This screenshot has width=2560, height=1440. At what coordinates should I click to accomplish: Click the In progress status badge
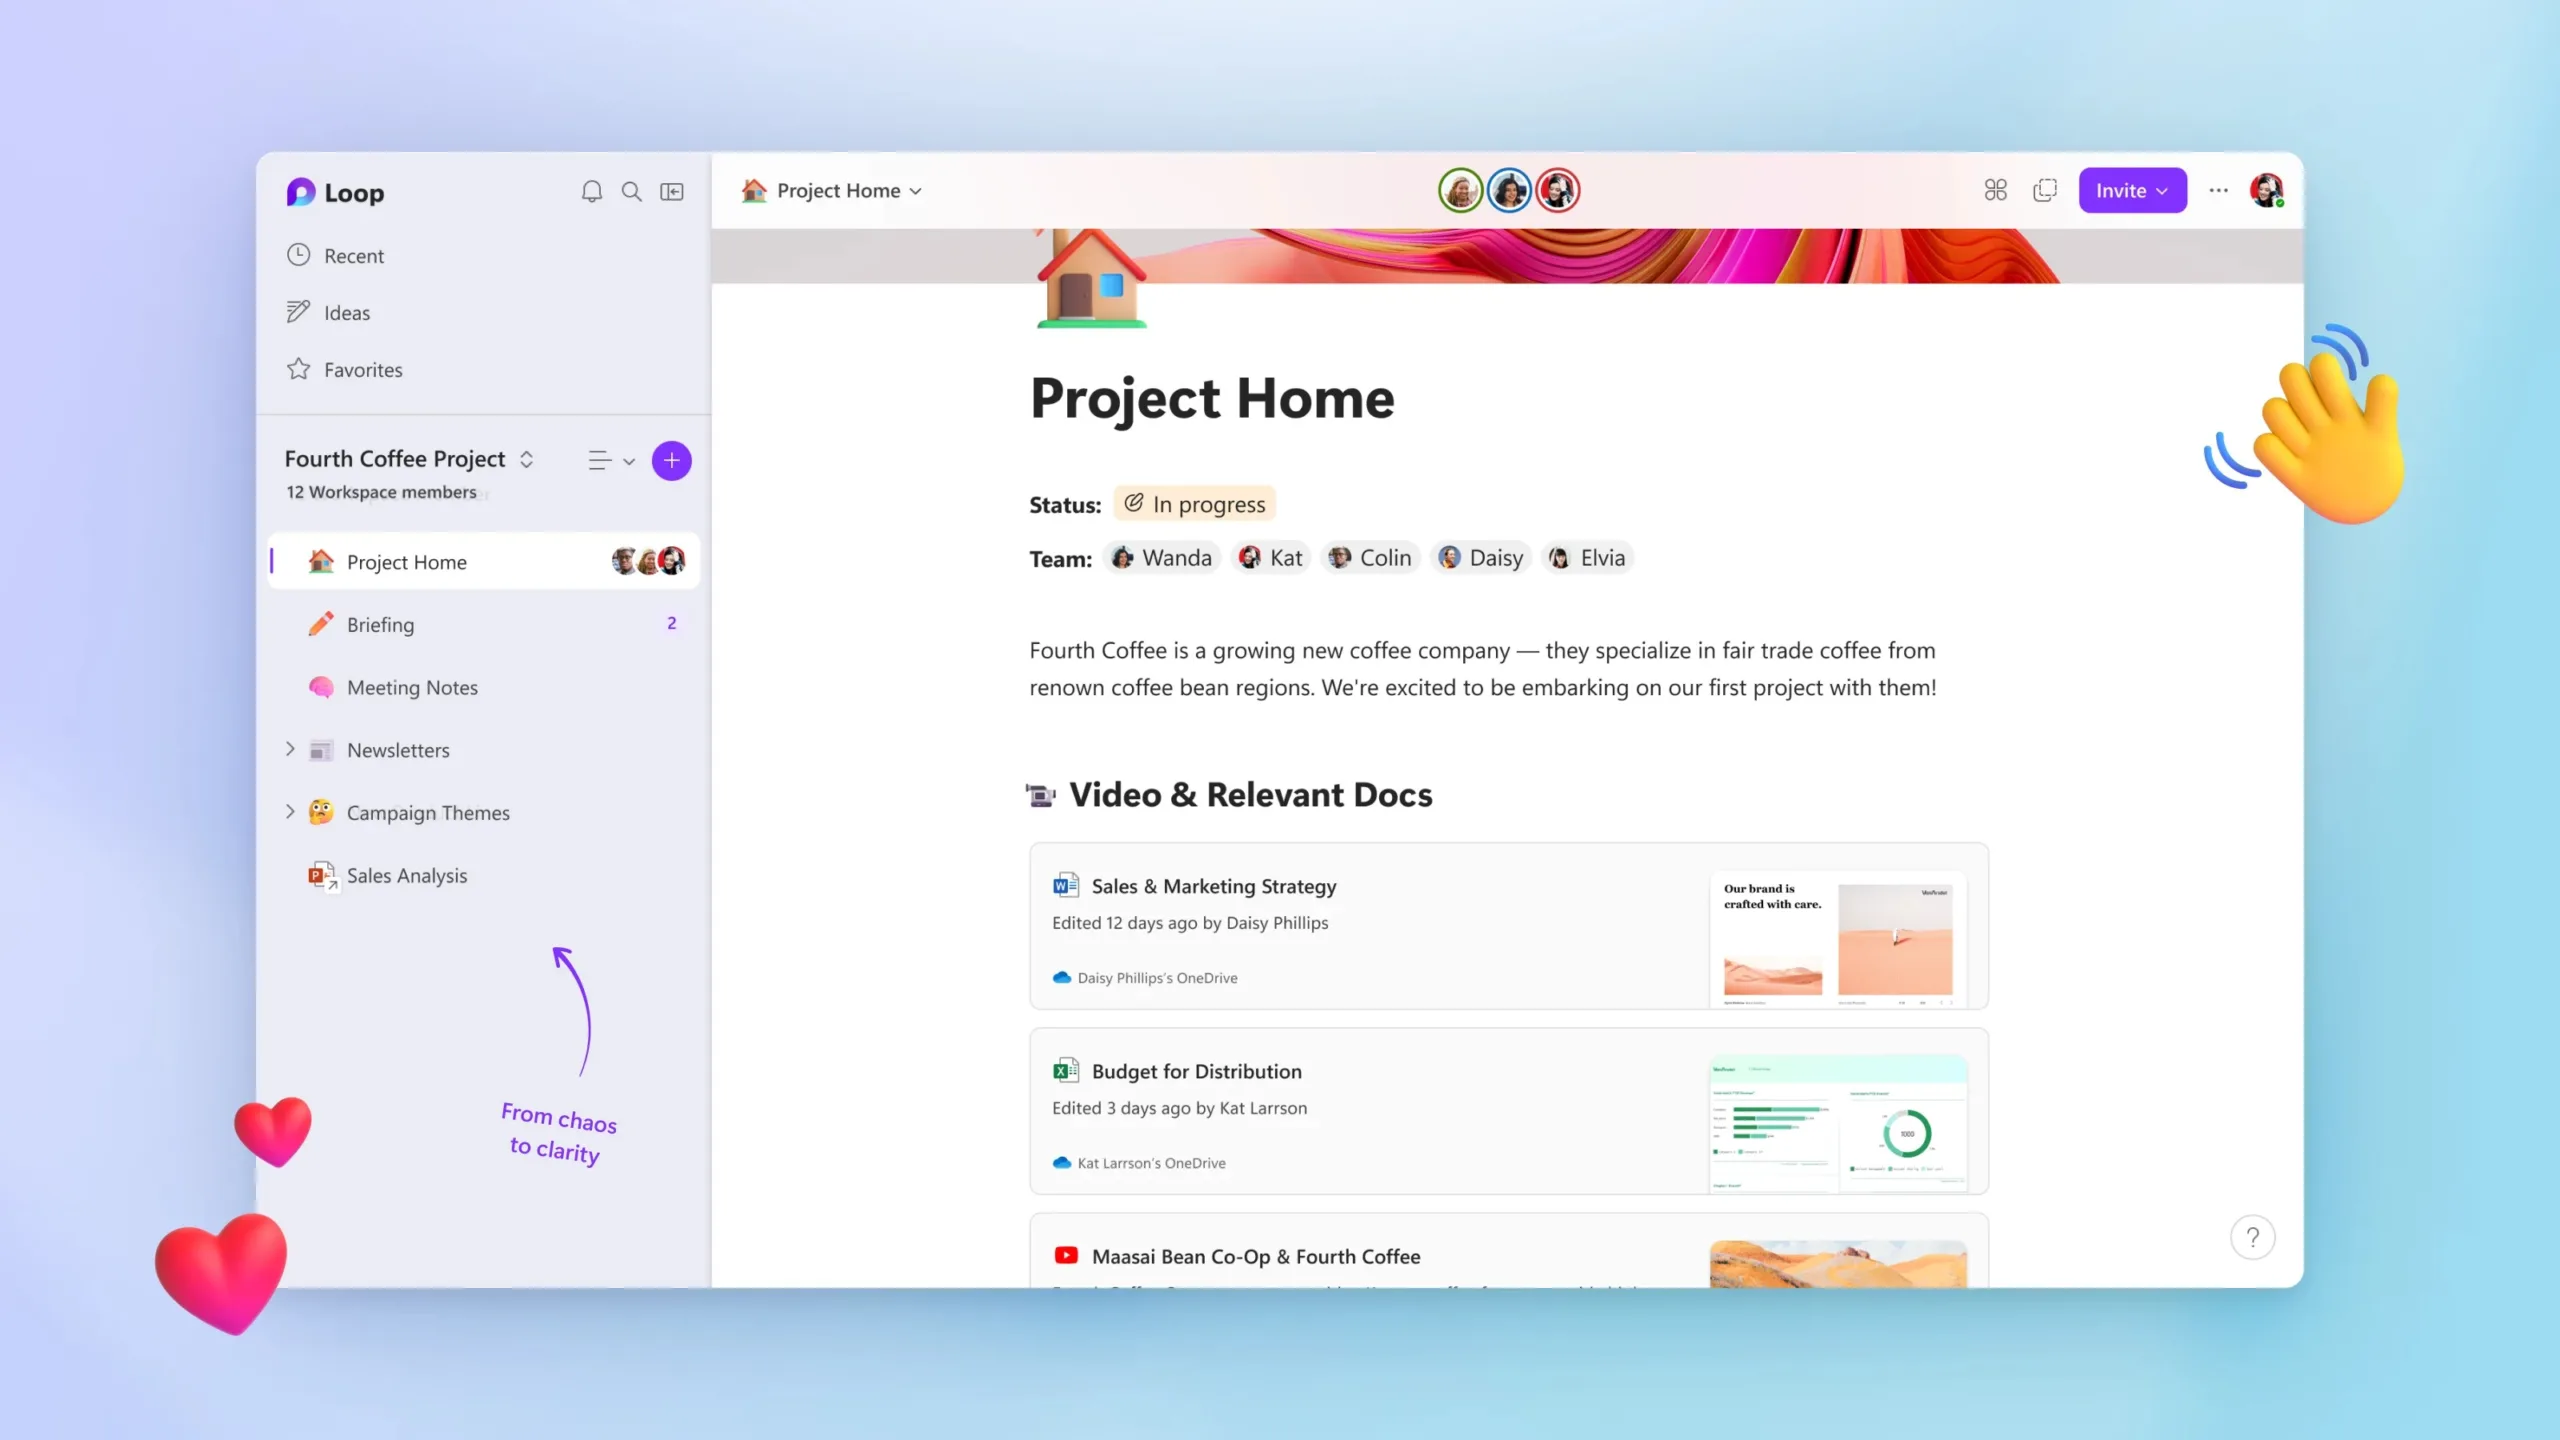pyautogui.click(x=1196, y=505)
